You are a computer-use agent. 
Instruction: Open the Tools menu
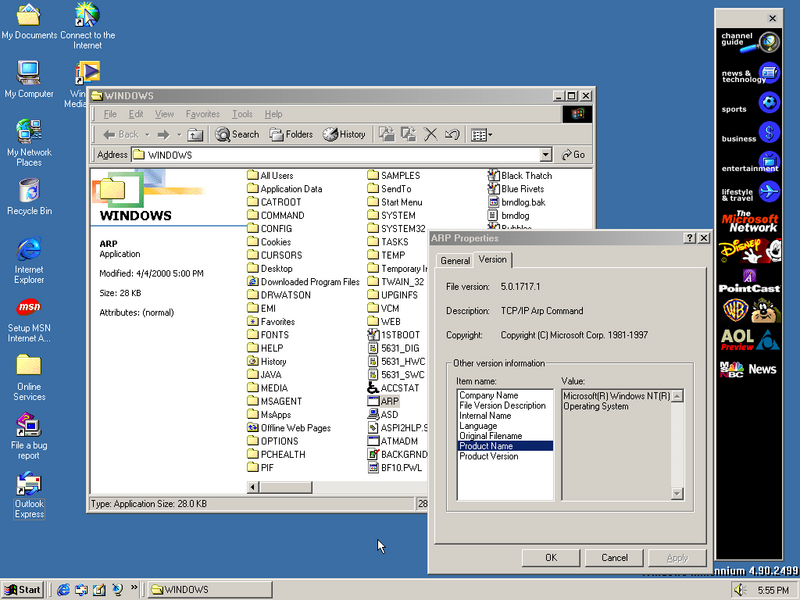click(242, 114)
